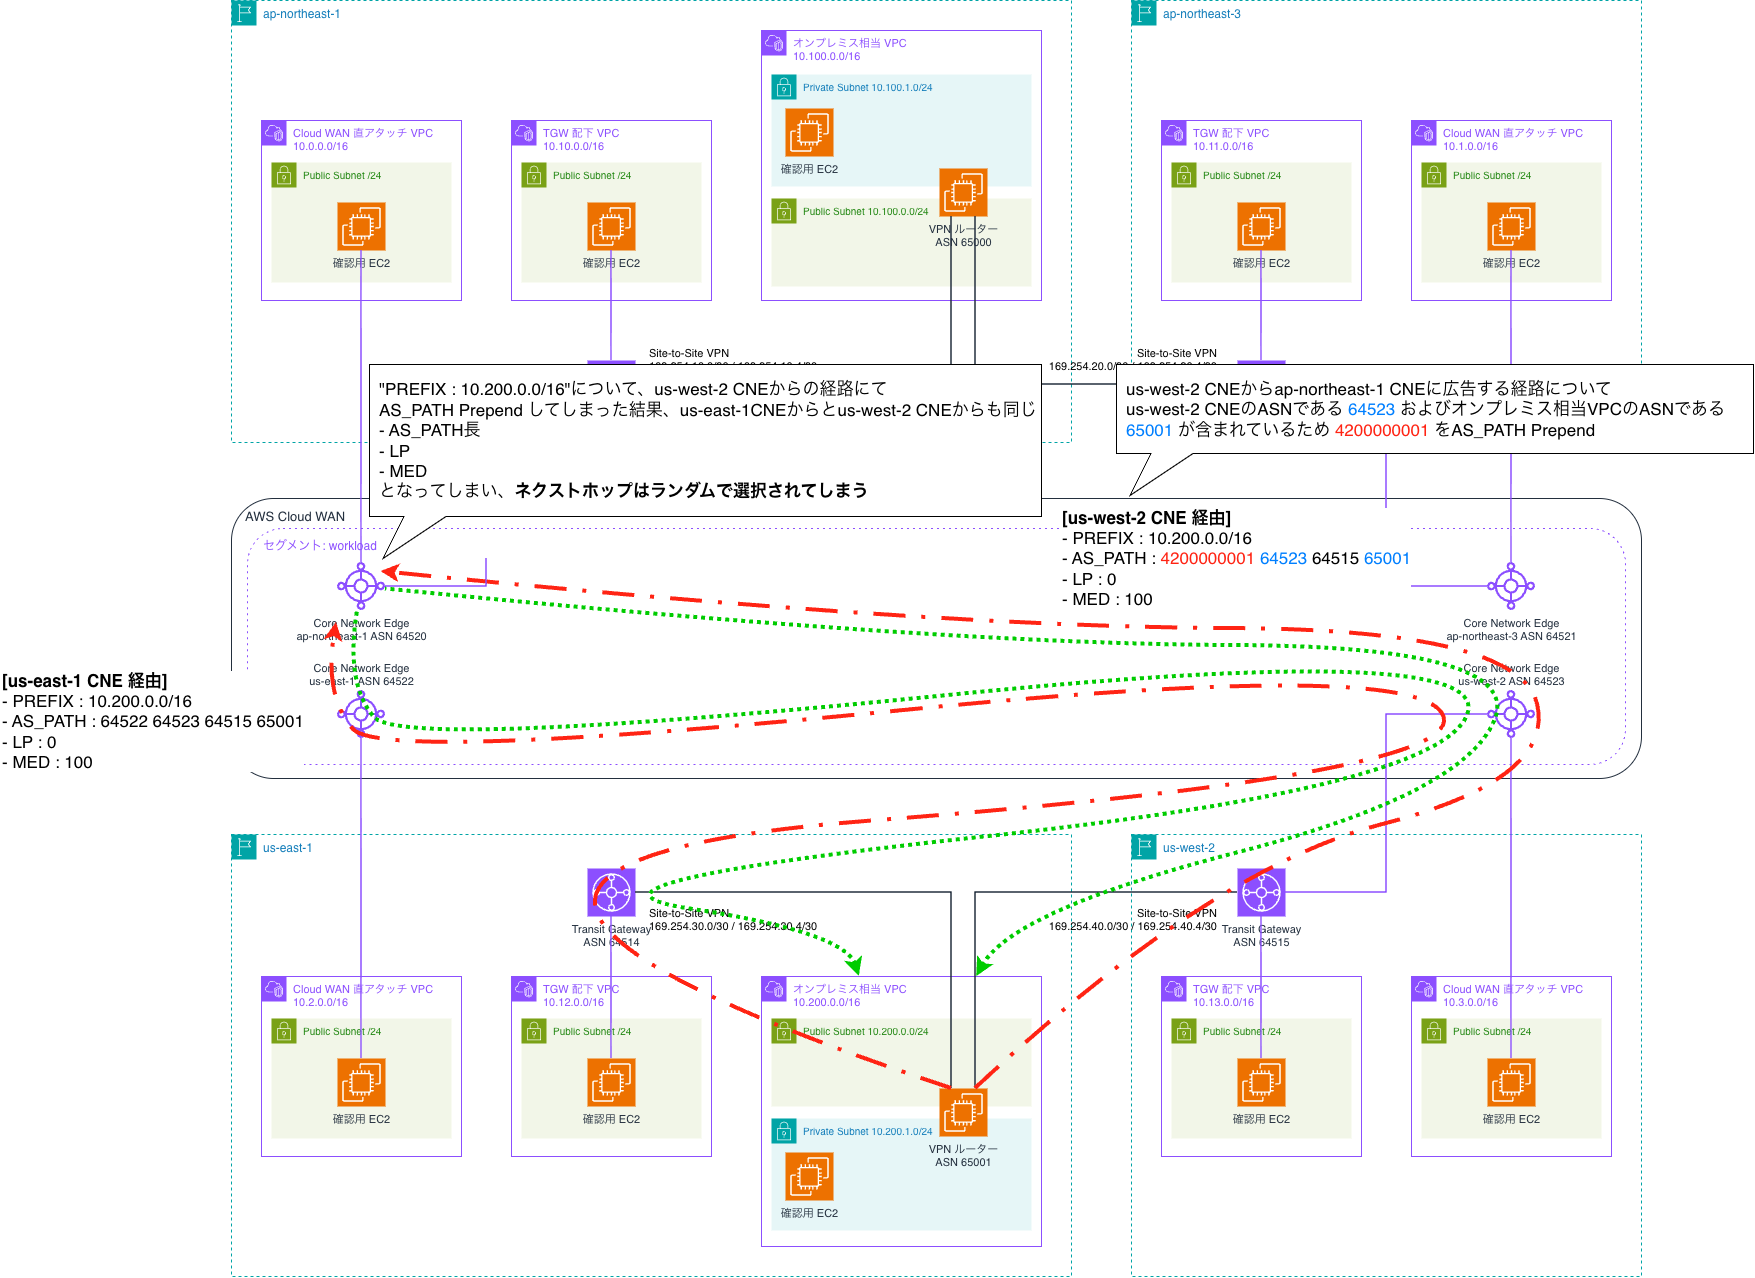Click the us-west-2 region flag icon
This screenshot has width=1755, height=1278.
pos(1144,847)
